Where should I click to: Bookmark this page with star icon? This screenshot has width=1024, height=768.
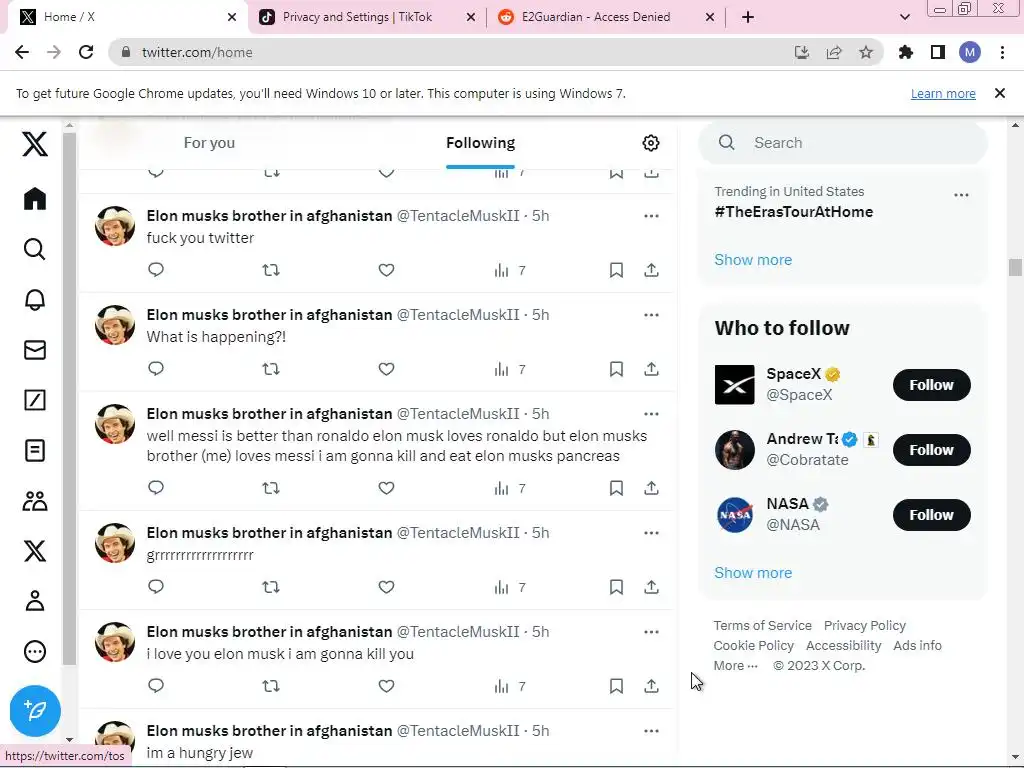pos(866,52)
